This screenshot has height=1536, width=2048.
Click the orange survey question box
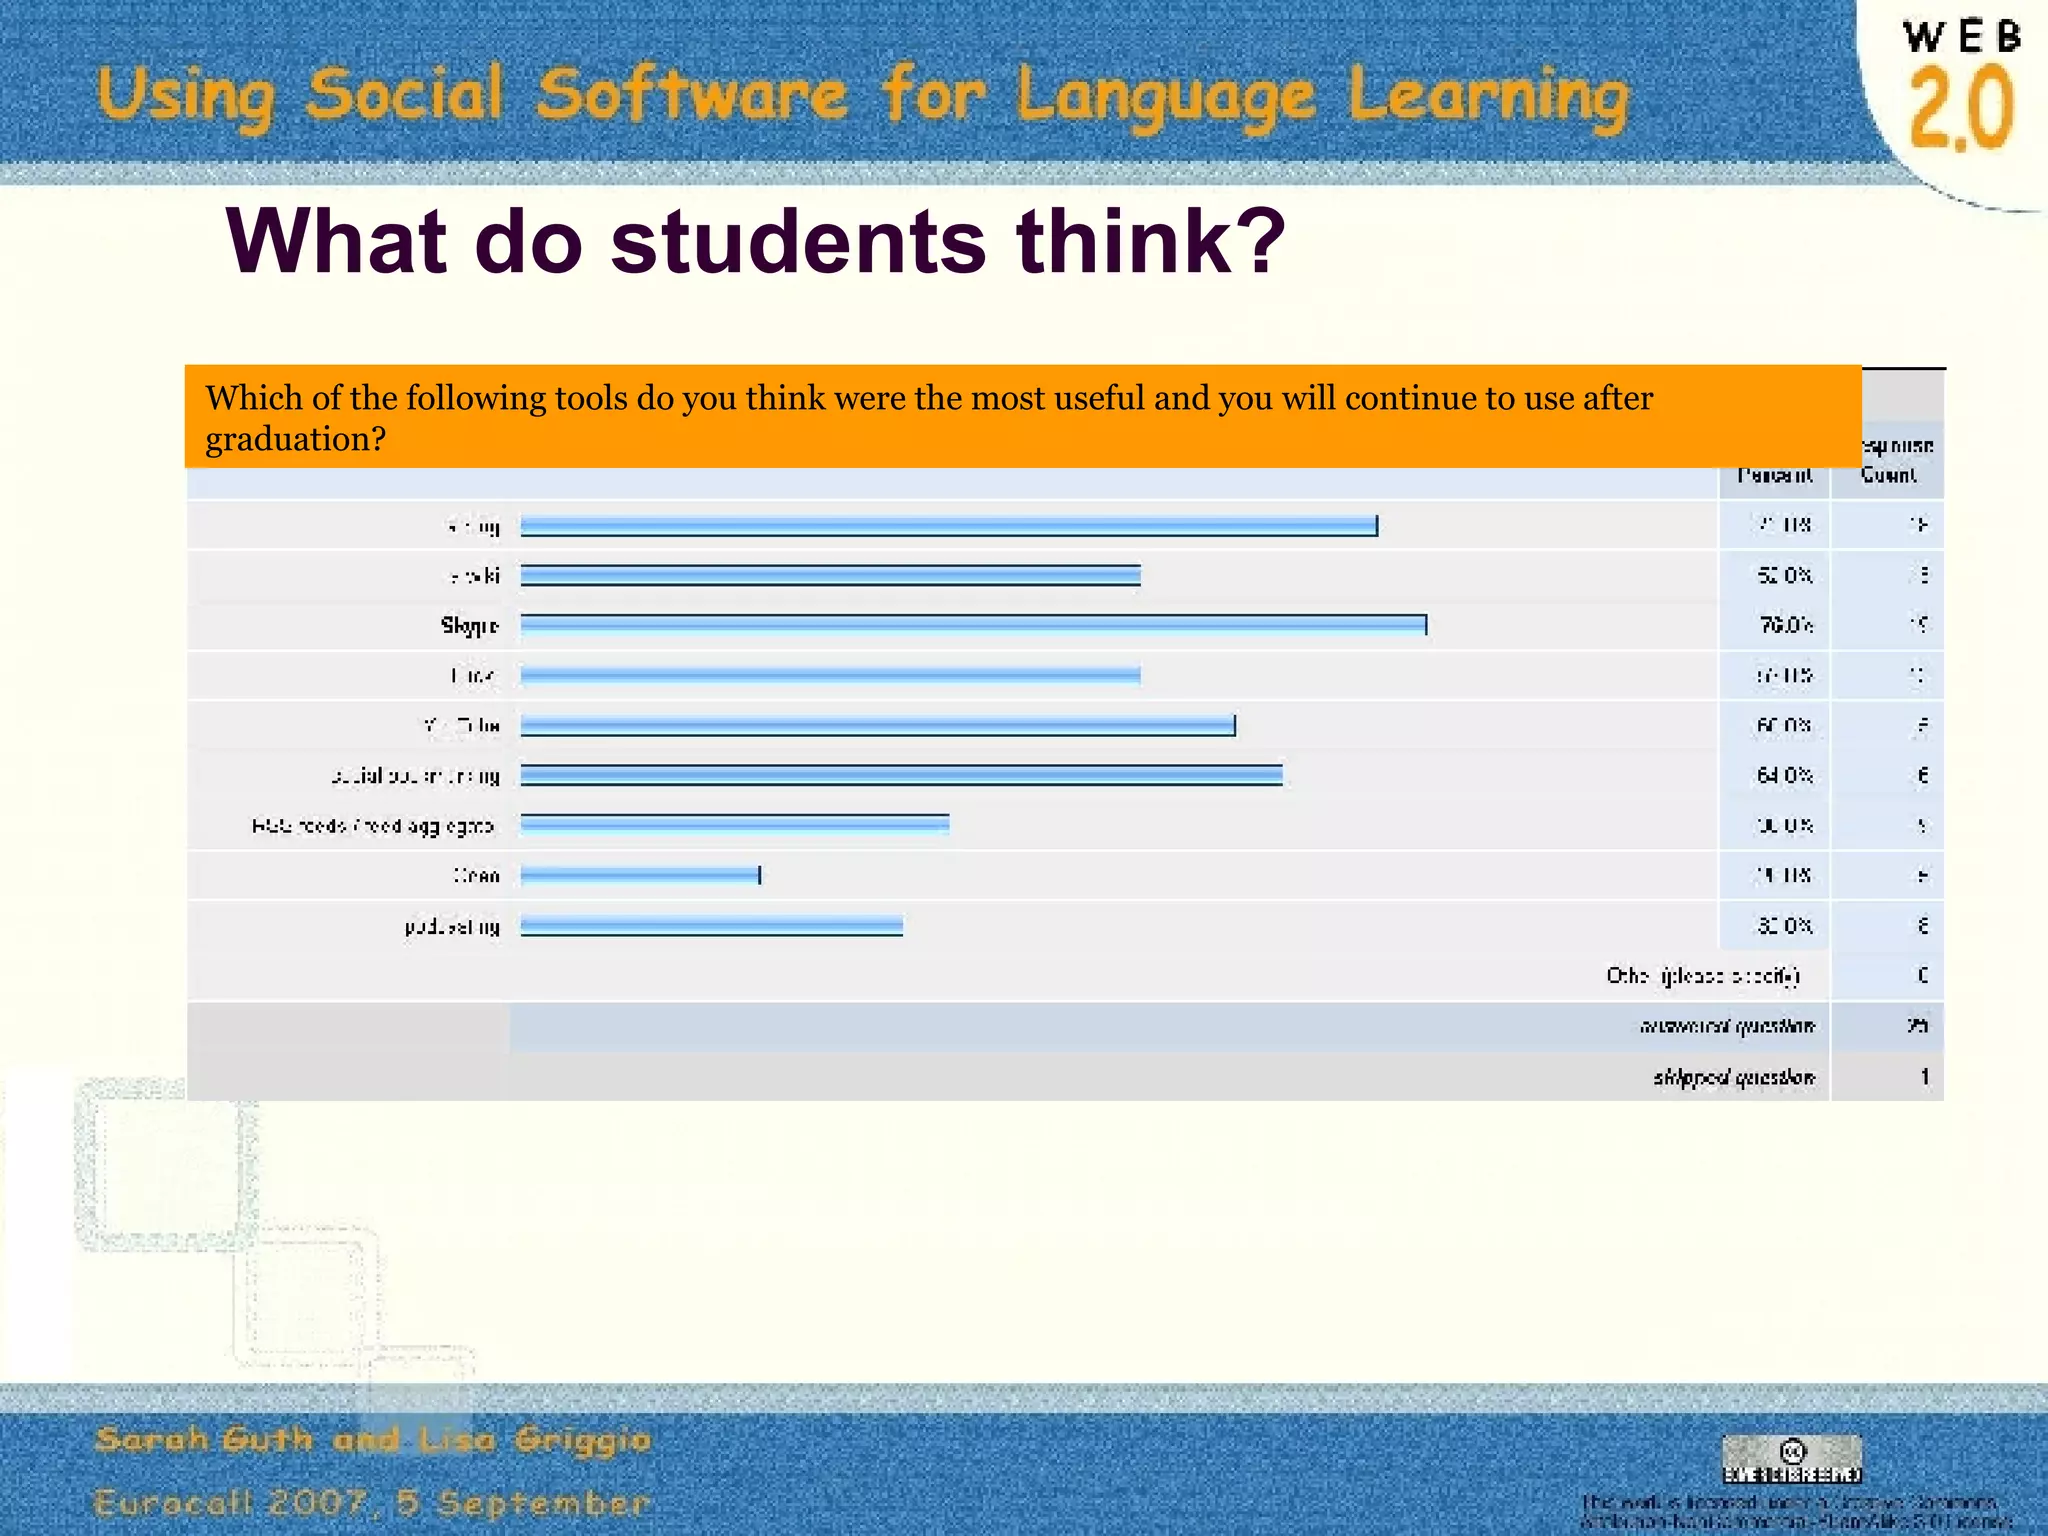[1023, 417]
